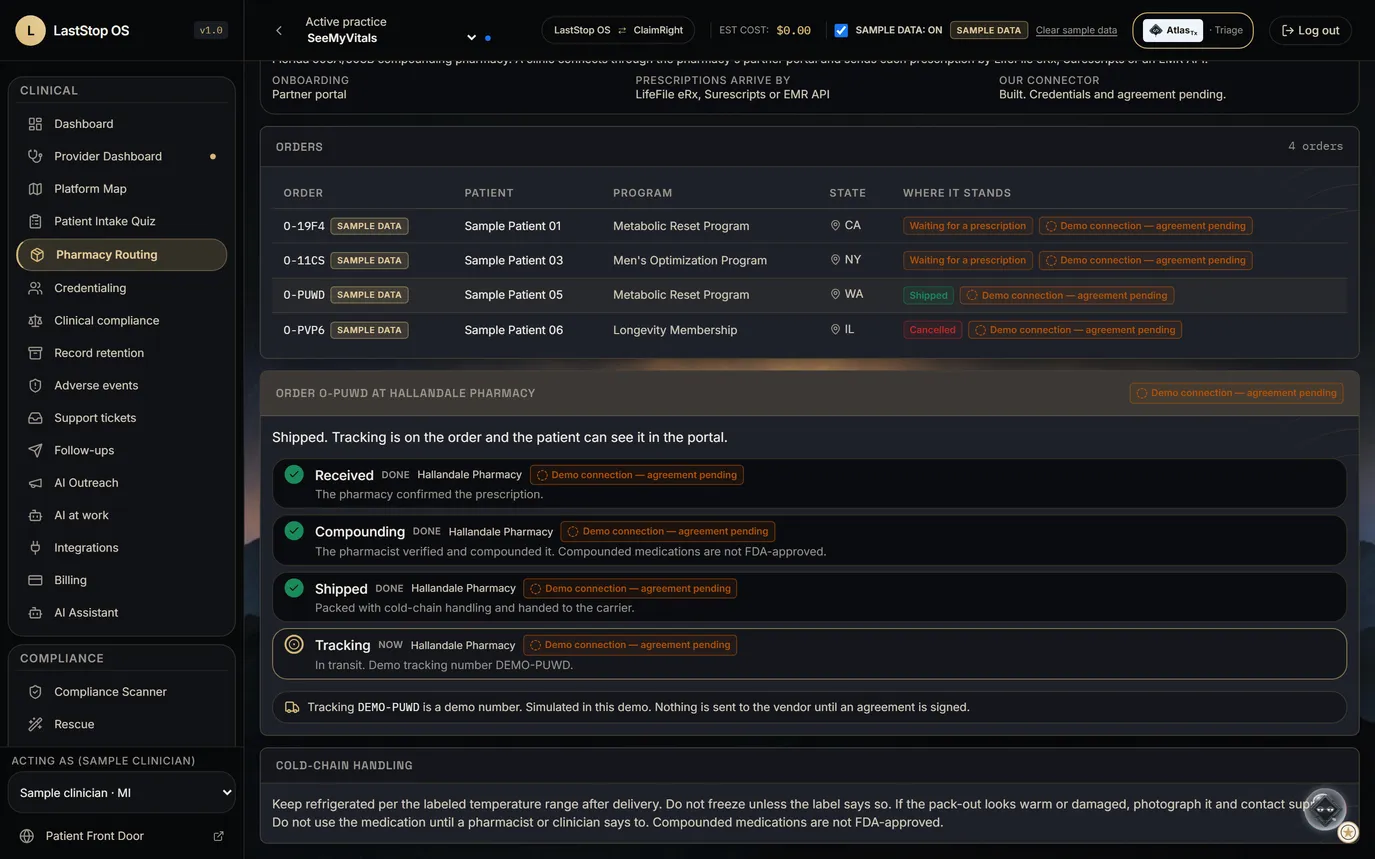This screenshot has width=1375, height=859.
Task: Click the AI at work icon
Action: 35,515
